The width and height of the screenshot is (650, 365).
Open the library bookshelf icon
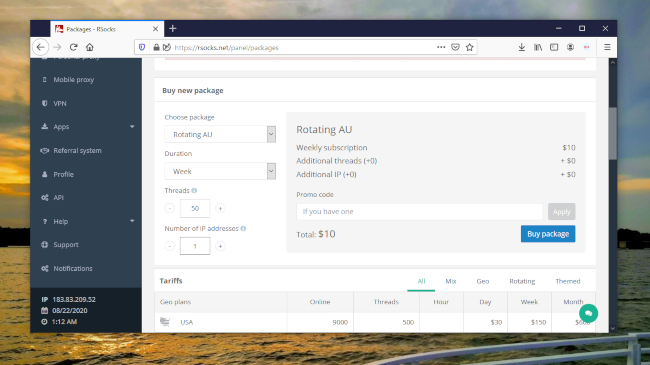point(538,47)
